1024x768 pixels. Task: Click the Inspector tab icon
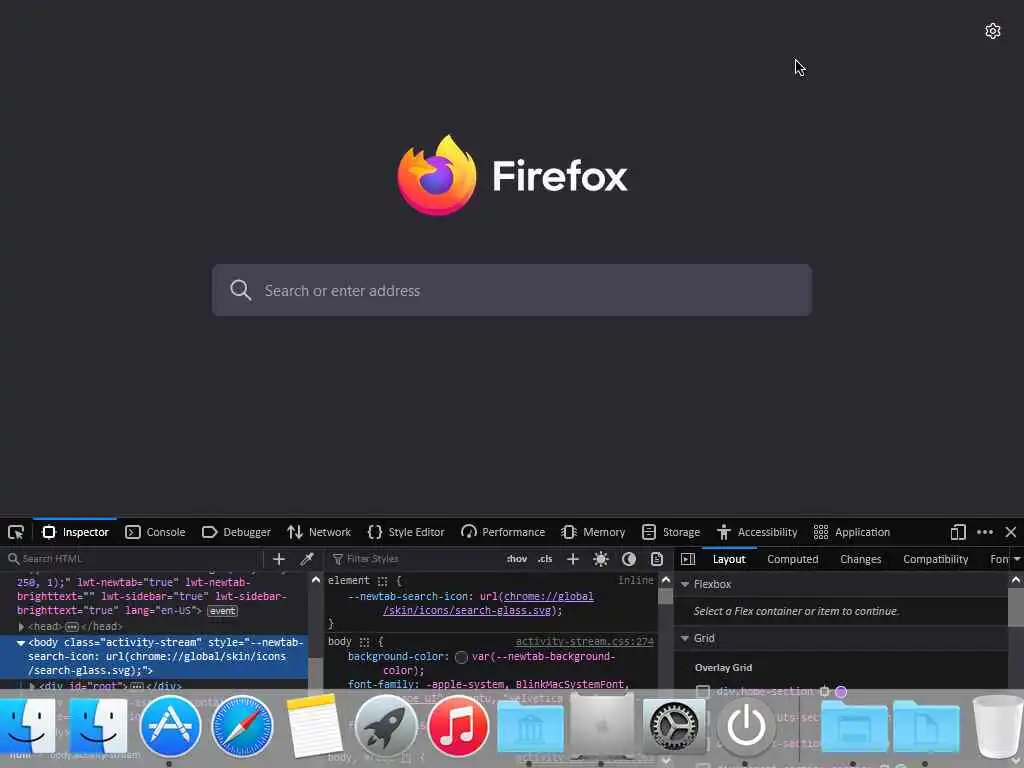(48, 532)
